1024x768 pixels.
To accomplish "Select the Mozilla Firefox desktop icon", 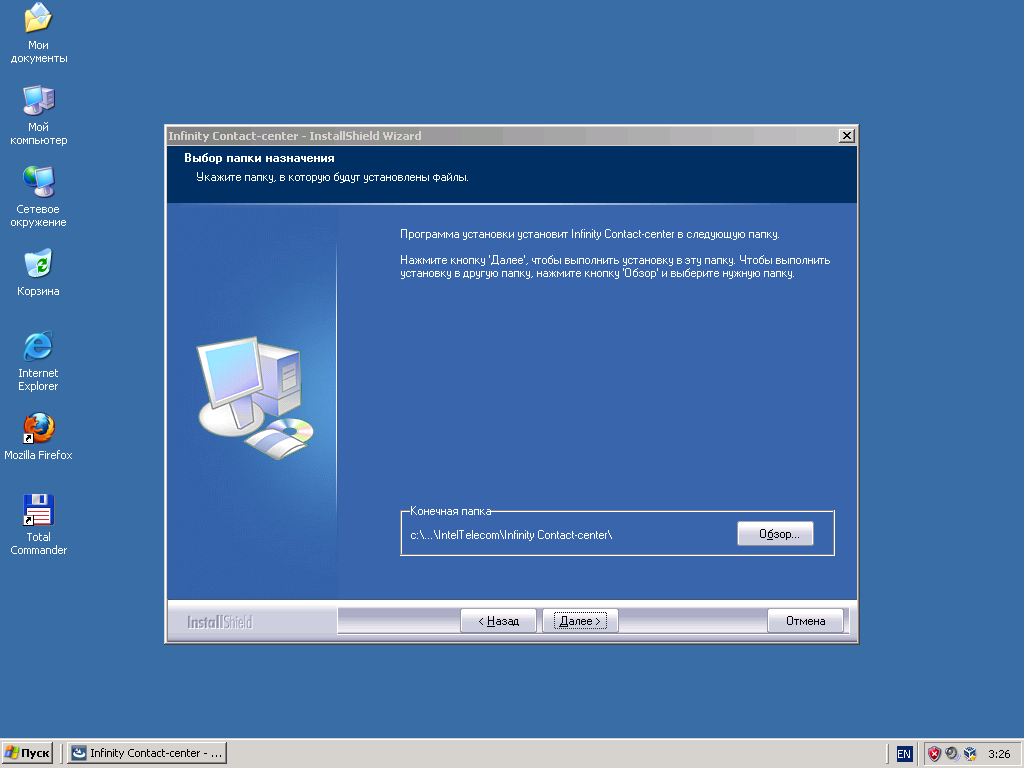I will point(38,437).
